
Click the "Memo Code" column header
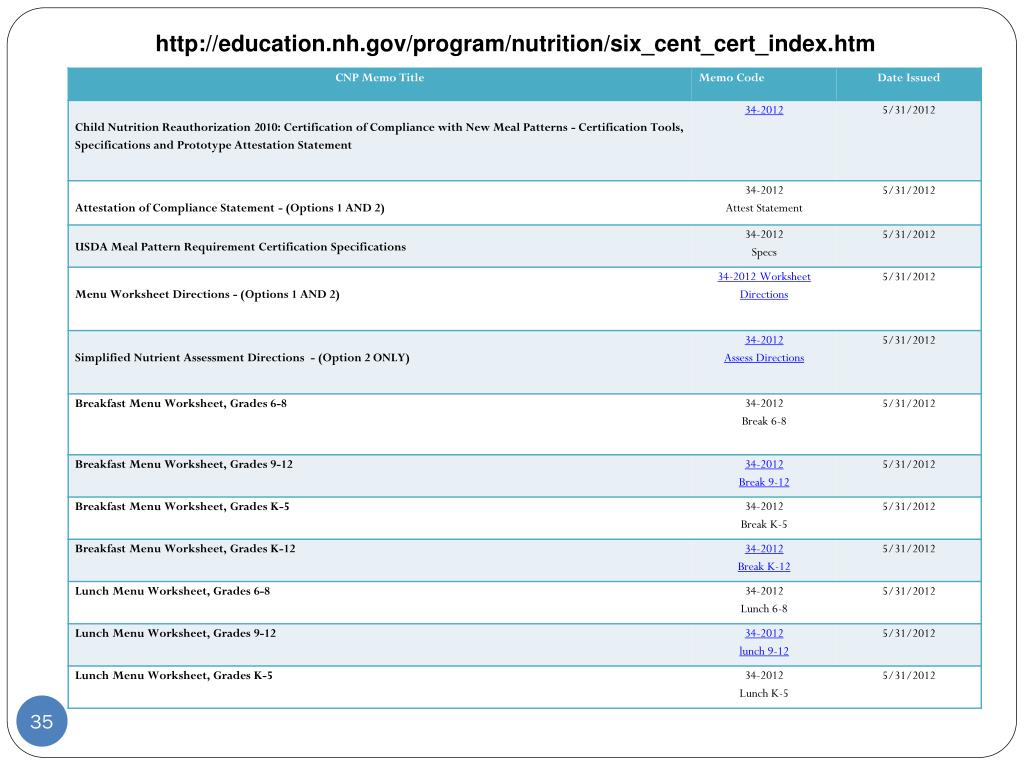pyautogui.click(x=731, y=78)
